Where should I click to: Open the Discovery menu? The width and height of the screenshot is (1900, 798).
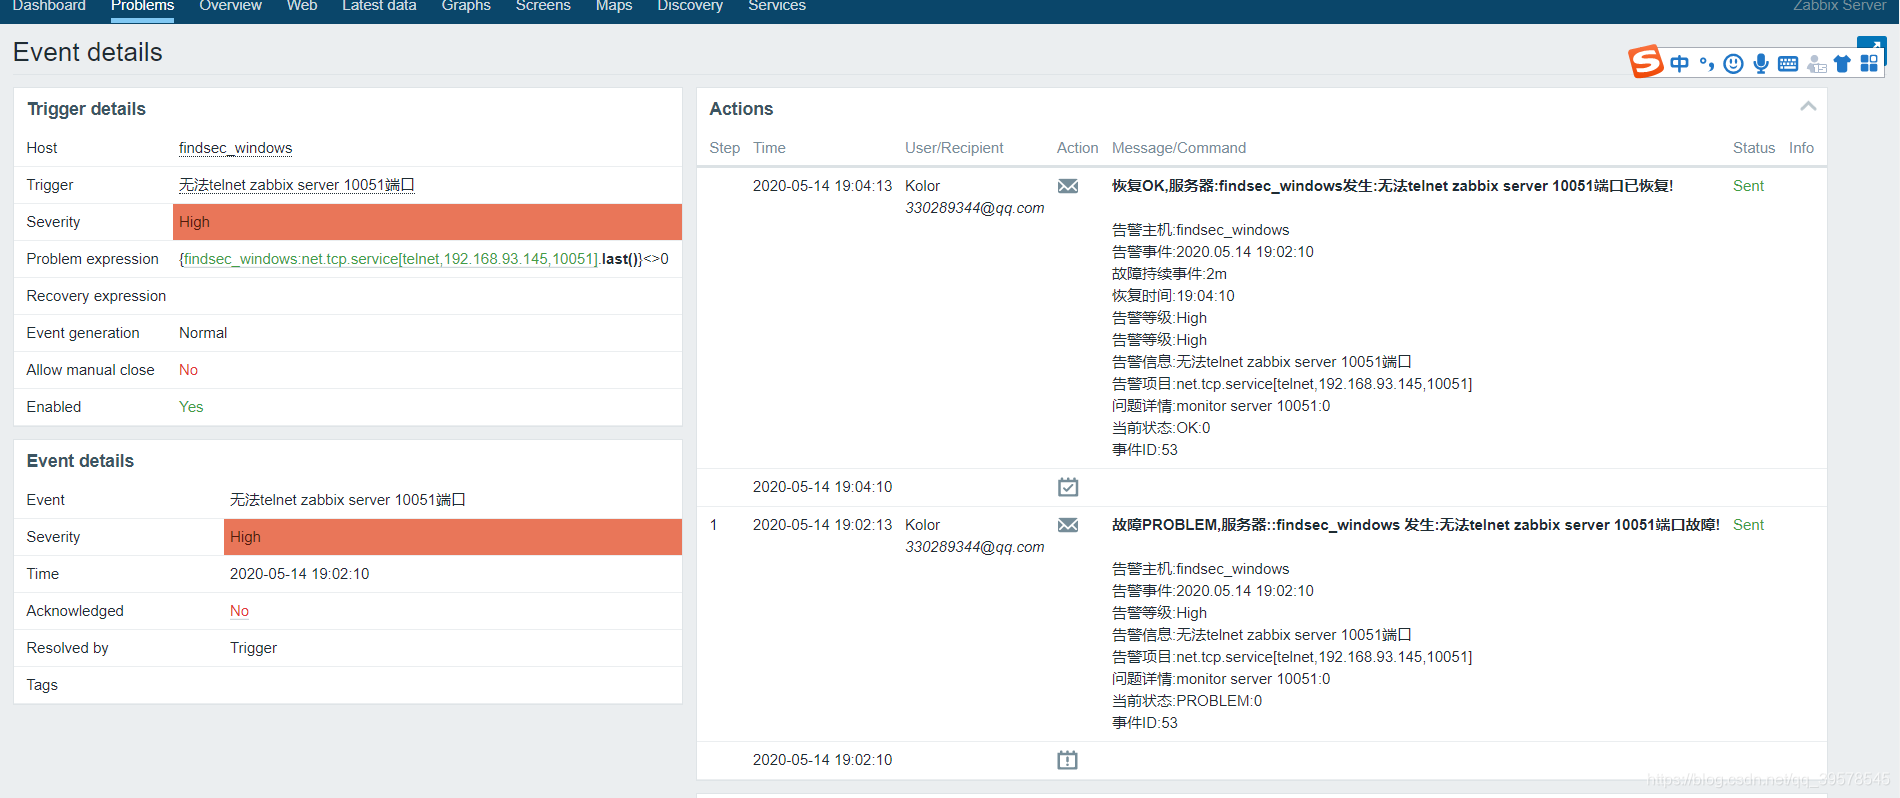coord(690,6)
